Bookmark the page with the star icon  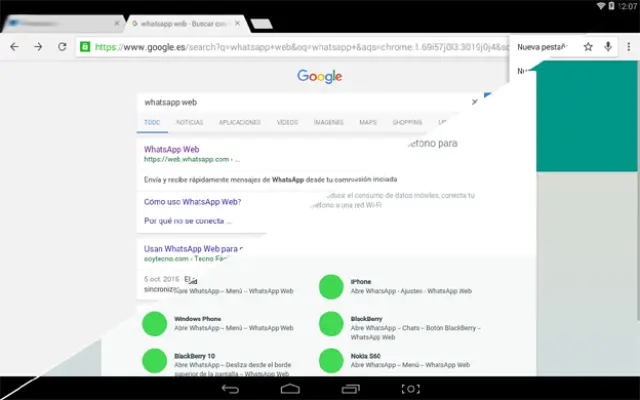coord(588,47)
